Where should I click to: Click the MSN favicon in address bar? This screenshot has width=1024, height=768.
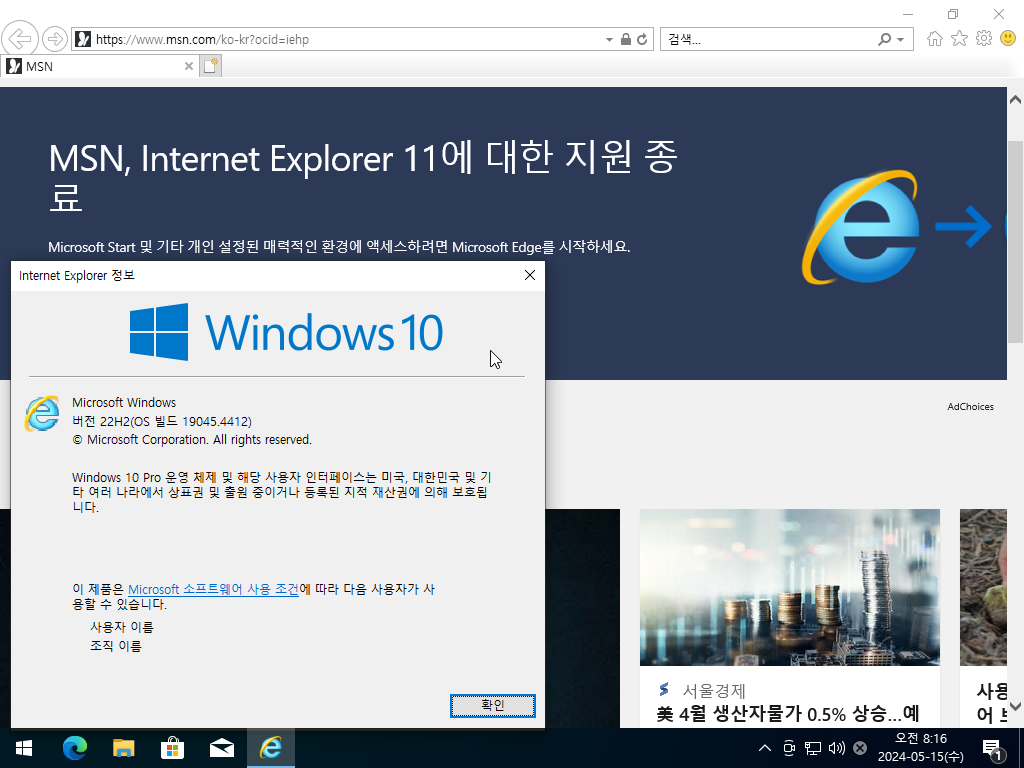83,39
